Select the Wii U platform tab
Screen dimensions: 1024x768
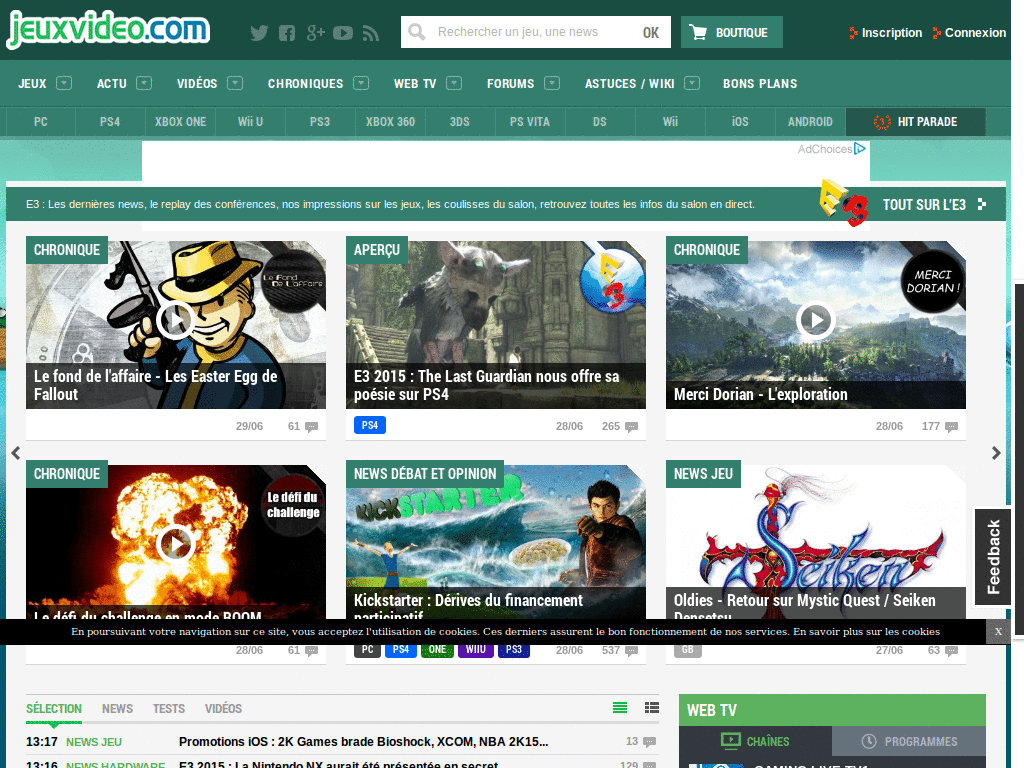pyautogui.click(x=250, y=121)
